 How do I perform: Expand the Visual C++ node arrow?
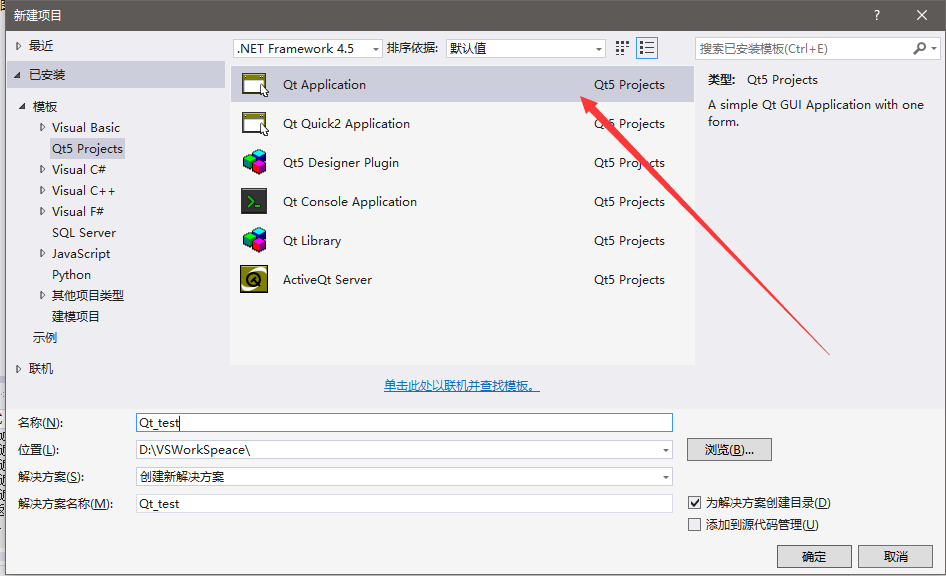[42, 191]
